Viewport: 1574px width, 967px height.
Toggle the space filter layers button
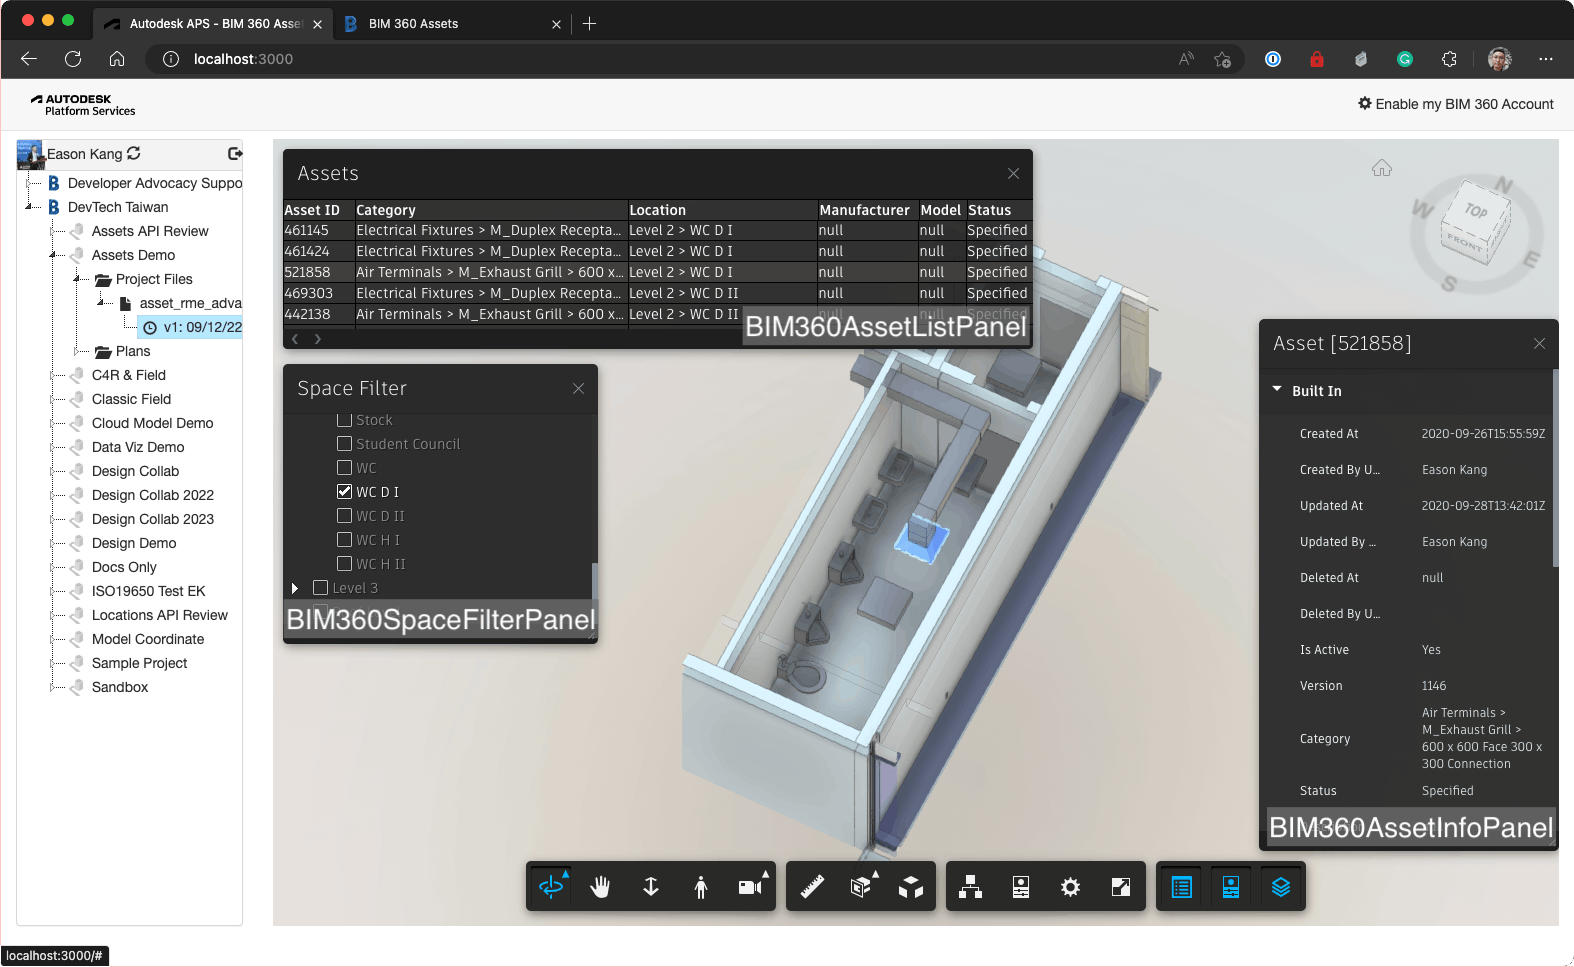[x=1281, y=887]
